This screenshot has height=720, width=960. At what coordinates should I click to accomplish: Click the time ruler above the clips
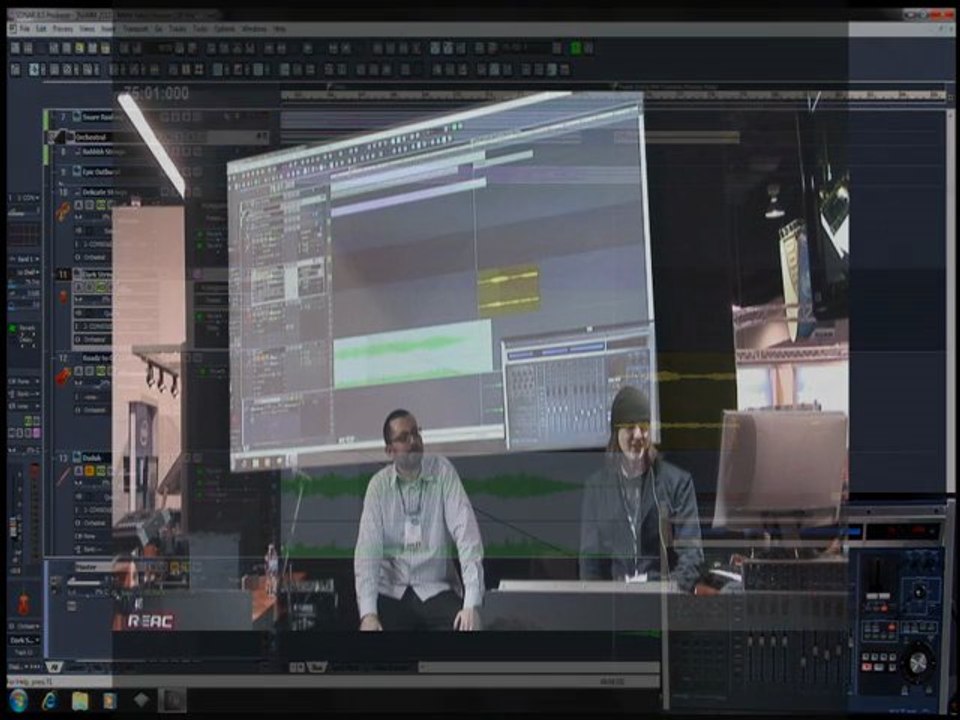612,95
